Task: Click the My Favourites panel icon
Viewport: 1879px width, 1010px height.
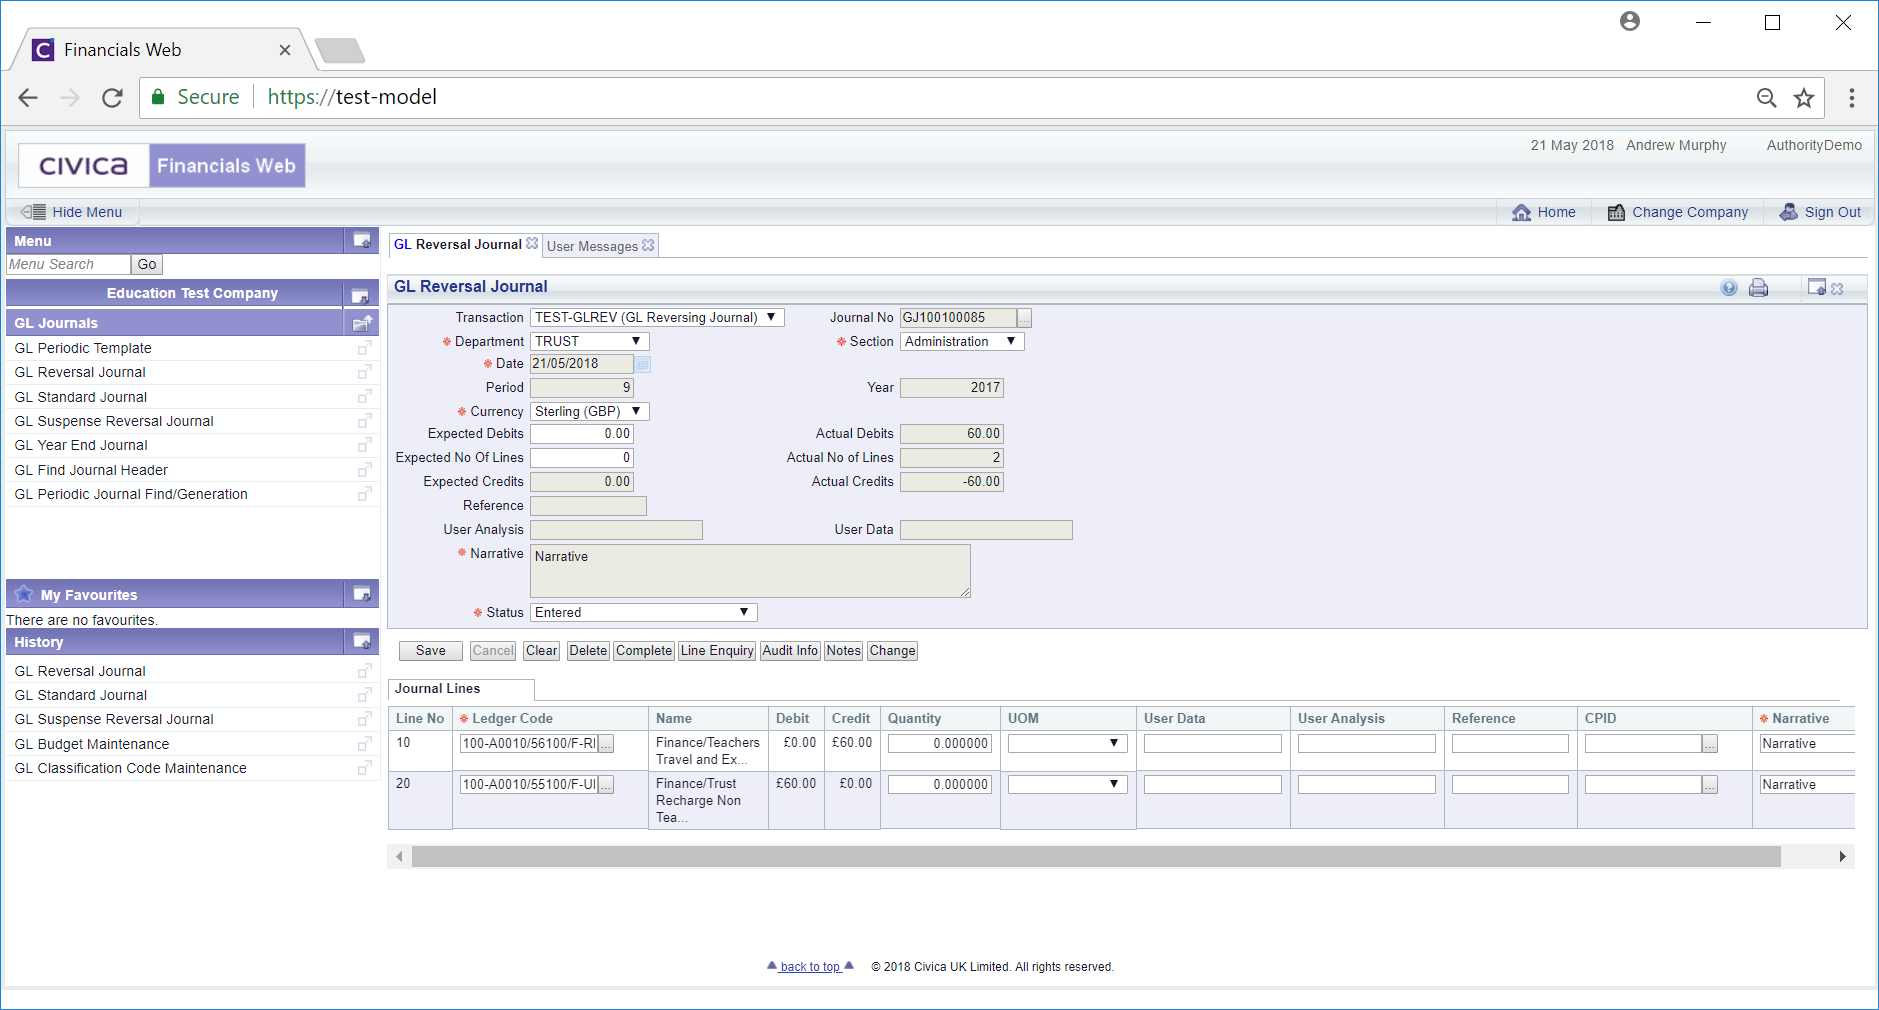Action: coord(362,593)
